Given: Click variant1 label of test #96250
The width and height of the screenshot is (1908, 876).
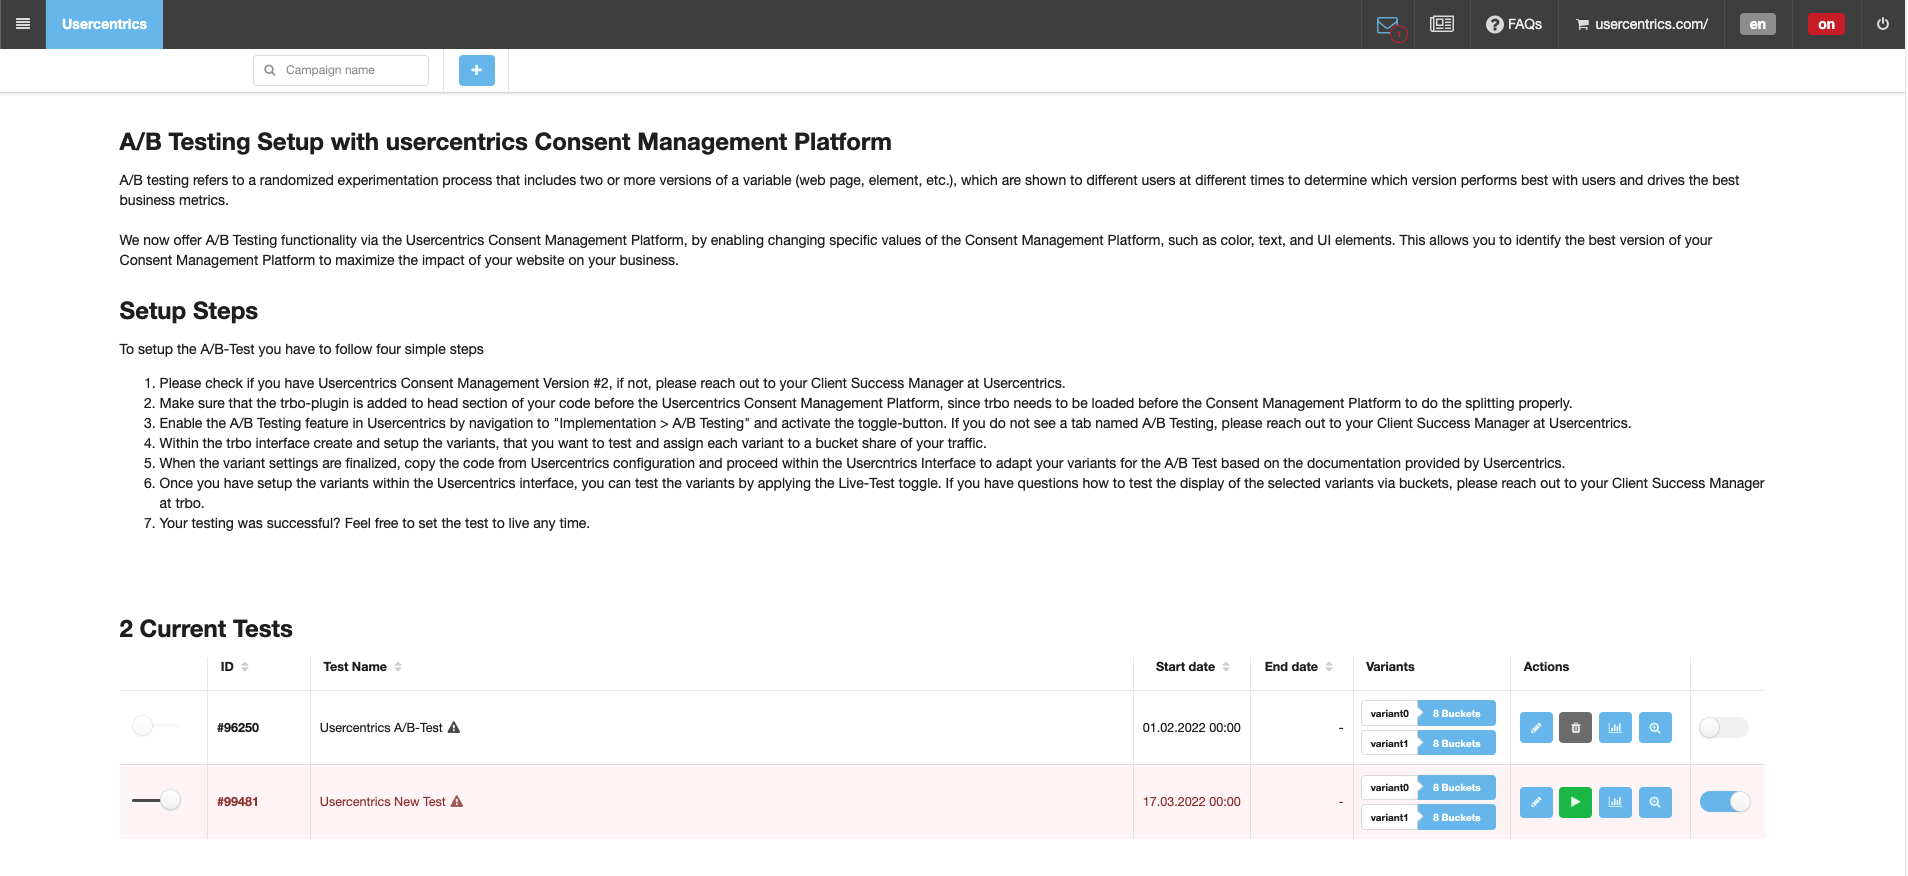Looking at the screenshot, I should [x=1390, y=743].
